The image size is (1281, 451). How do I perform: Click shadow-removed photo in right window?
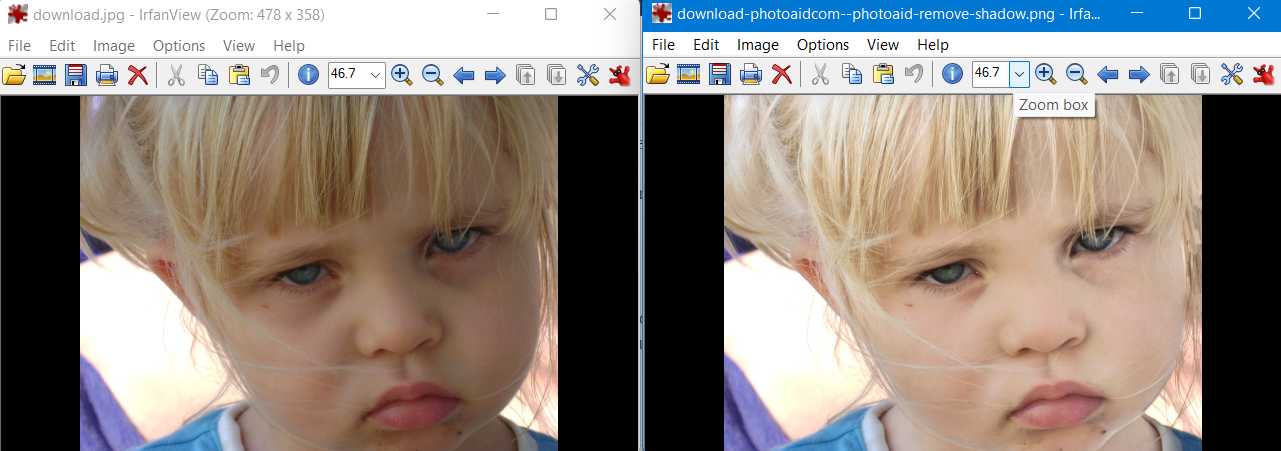[x=963, y=273]
